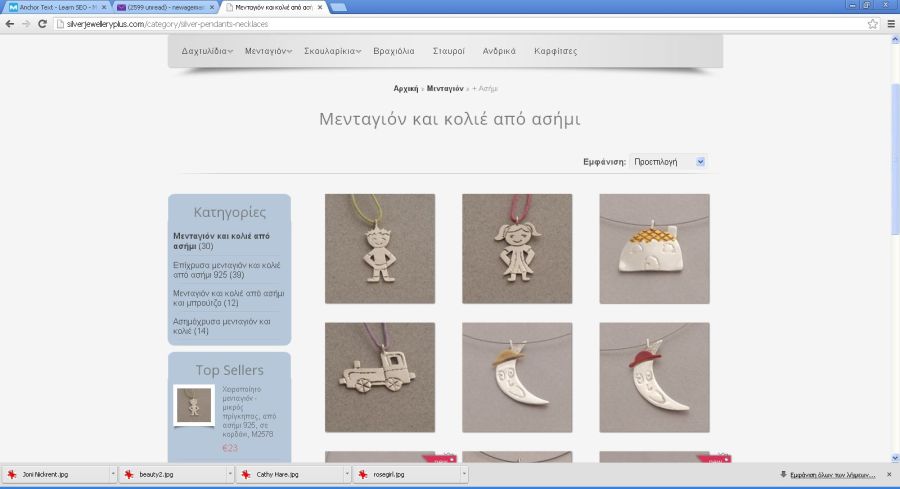
Task: Open the new tab button
Action: click(338, 7)
